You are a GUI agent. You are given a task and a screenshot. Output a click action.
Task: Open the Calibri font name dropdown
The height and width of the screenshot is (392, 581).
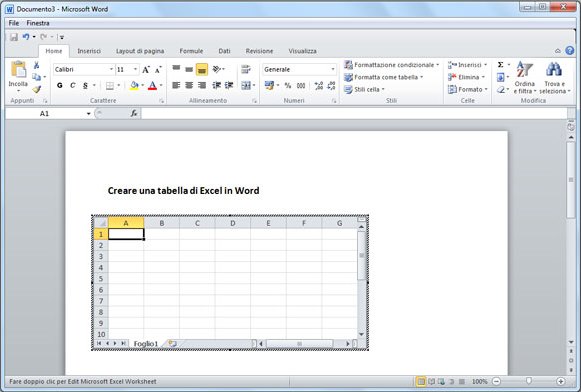(111, 69)
